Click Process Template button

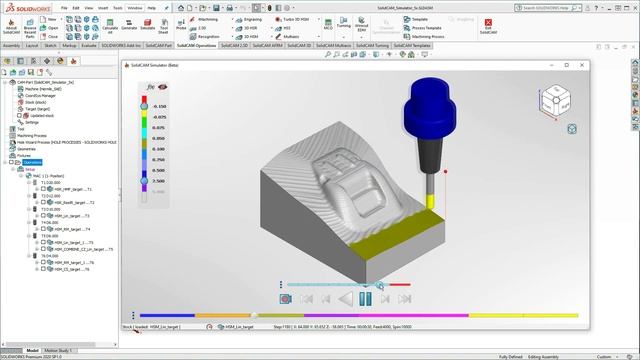pyautogui.click(x=422, y=28)
